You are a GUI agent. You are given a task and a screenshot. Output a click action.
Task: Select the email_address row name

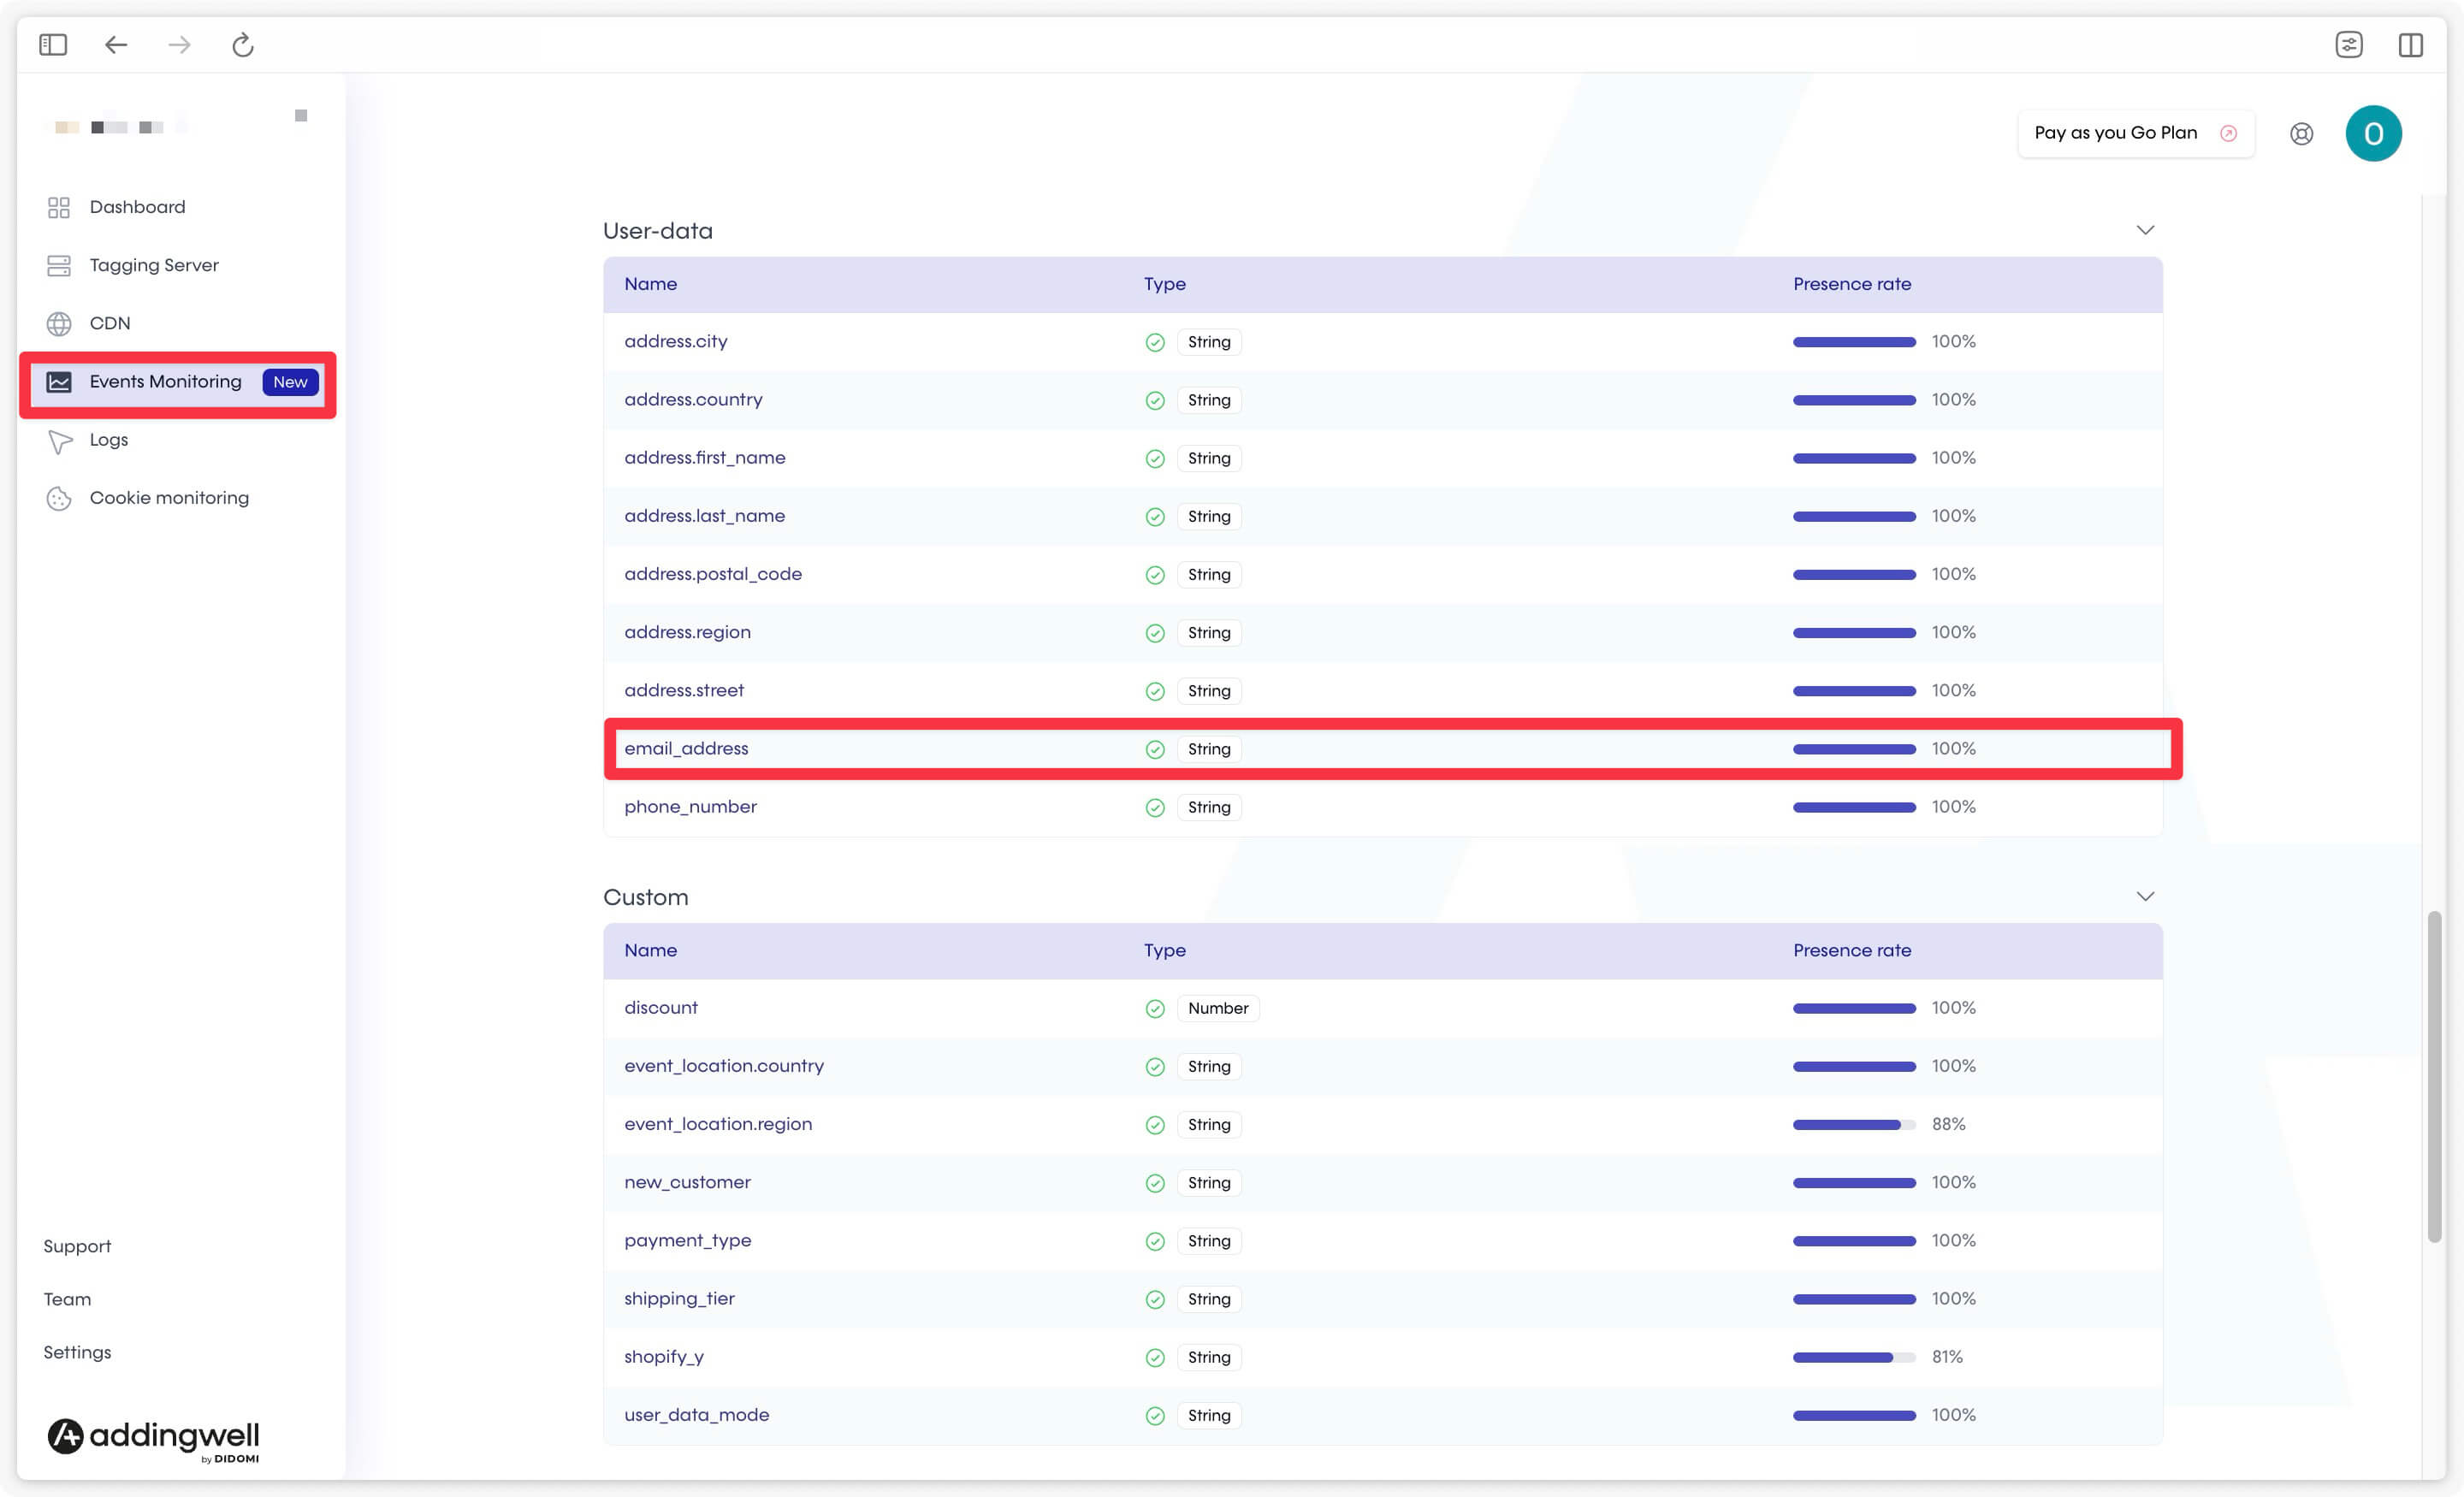coord(686,749)
